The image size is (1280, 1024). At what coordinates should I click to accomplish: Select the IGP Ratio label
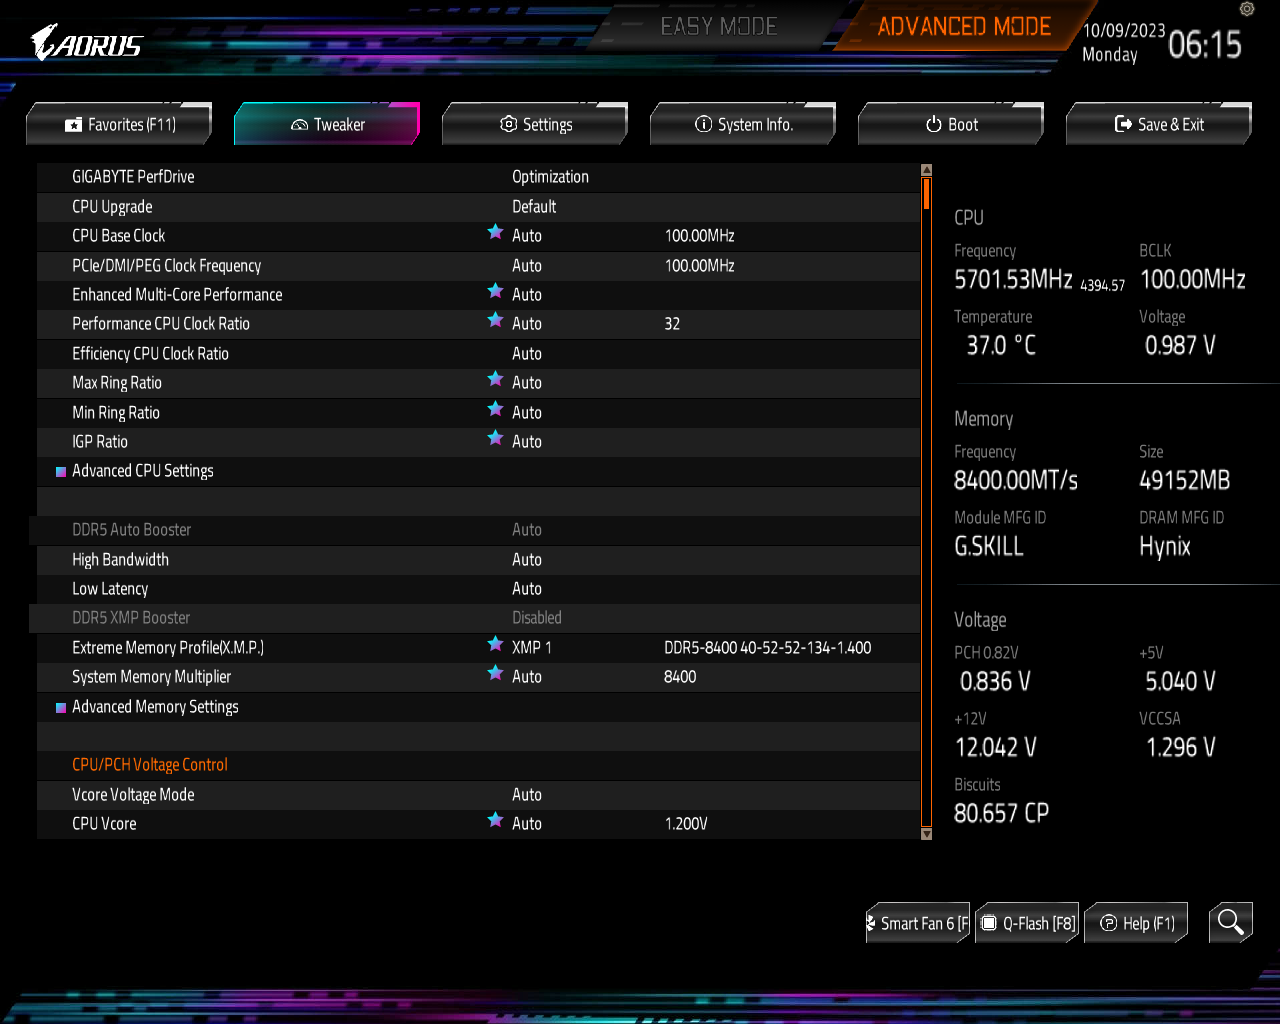pos(100,442)
